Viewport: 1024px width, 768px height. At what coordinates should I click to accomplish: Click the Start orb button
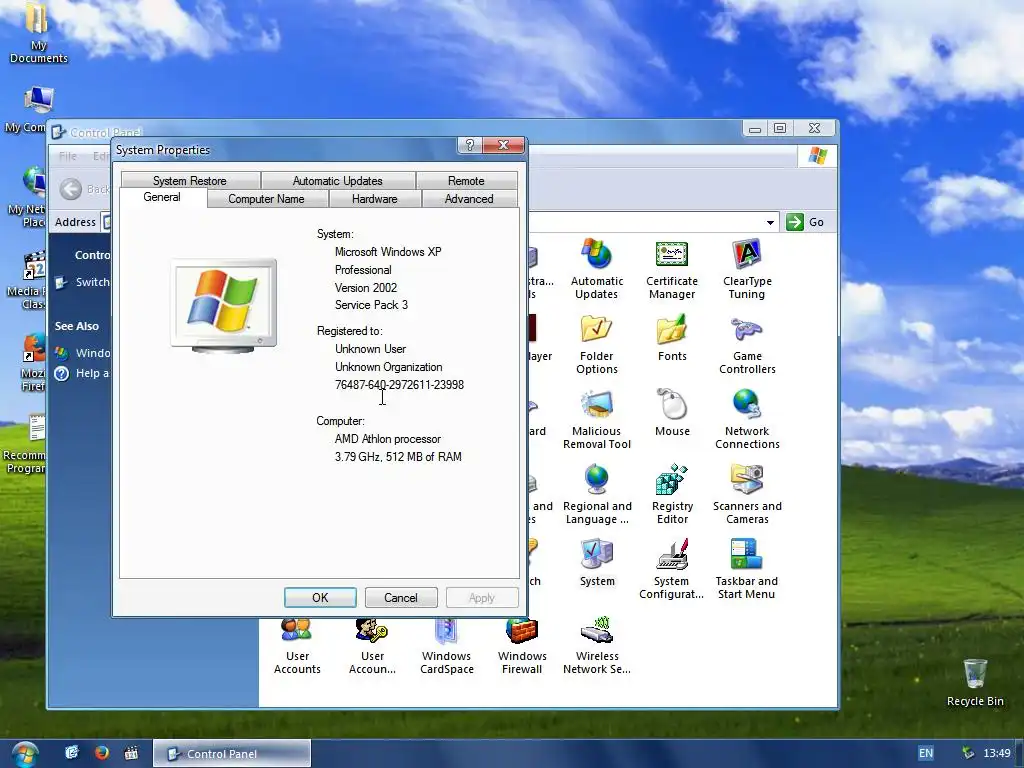coord(24,754)
